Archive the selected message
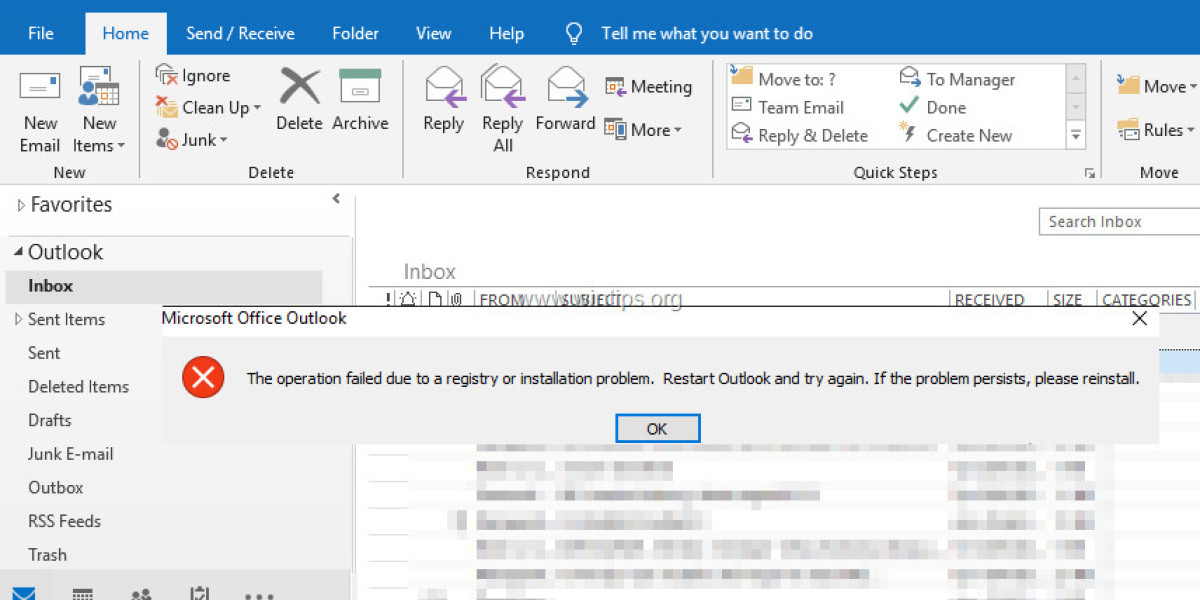This screenshot has height=600, width=1200. point(360,88)
